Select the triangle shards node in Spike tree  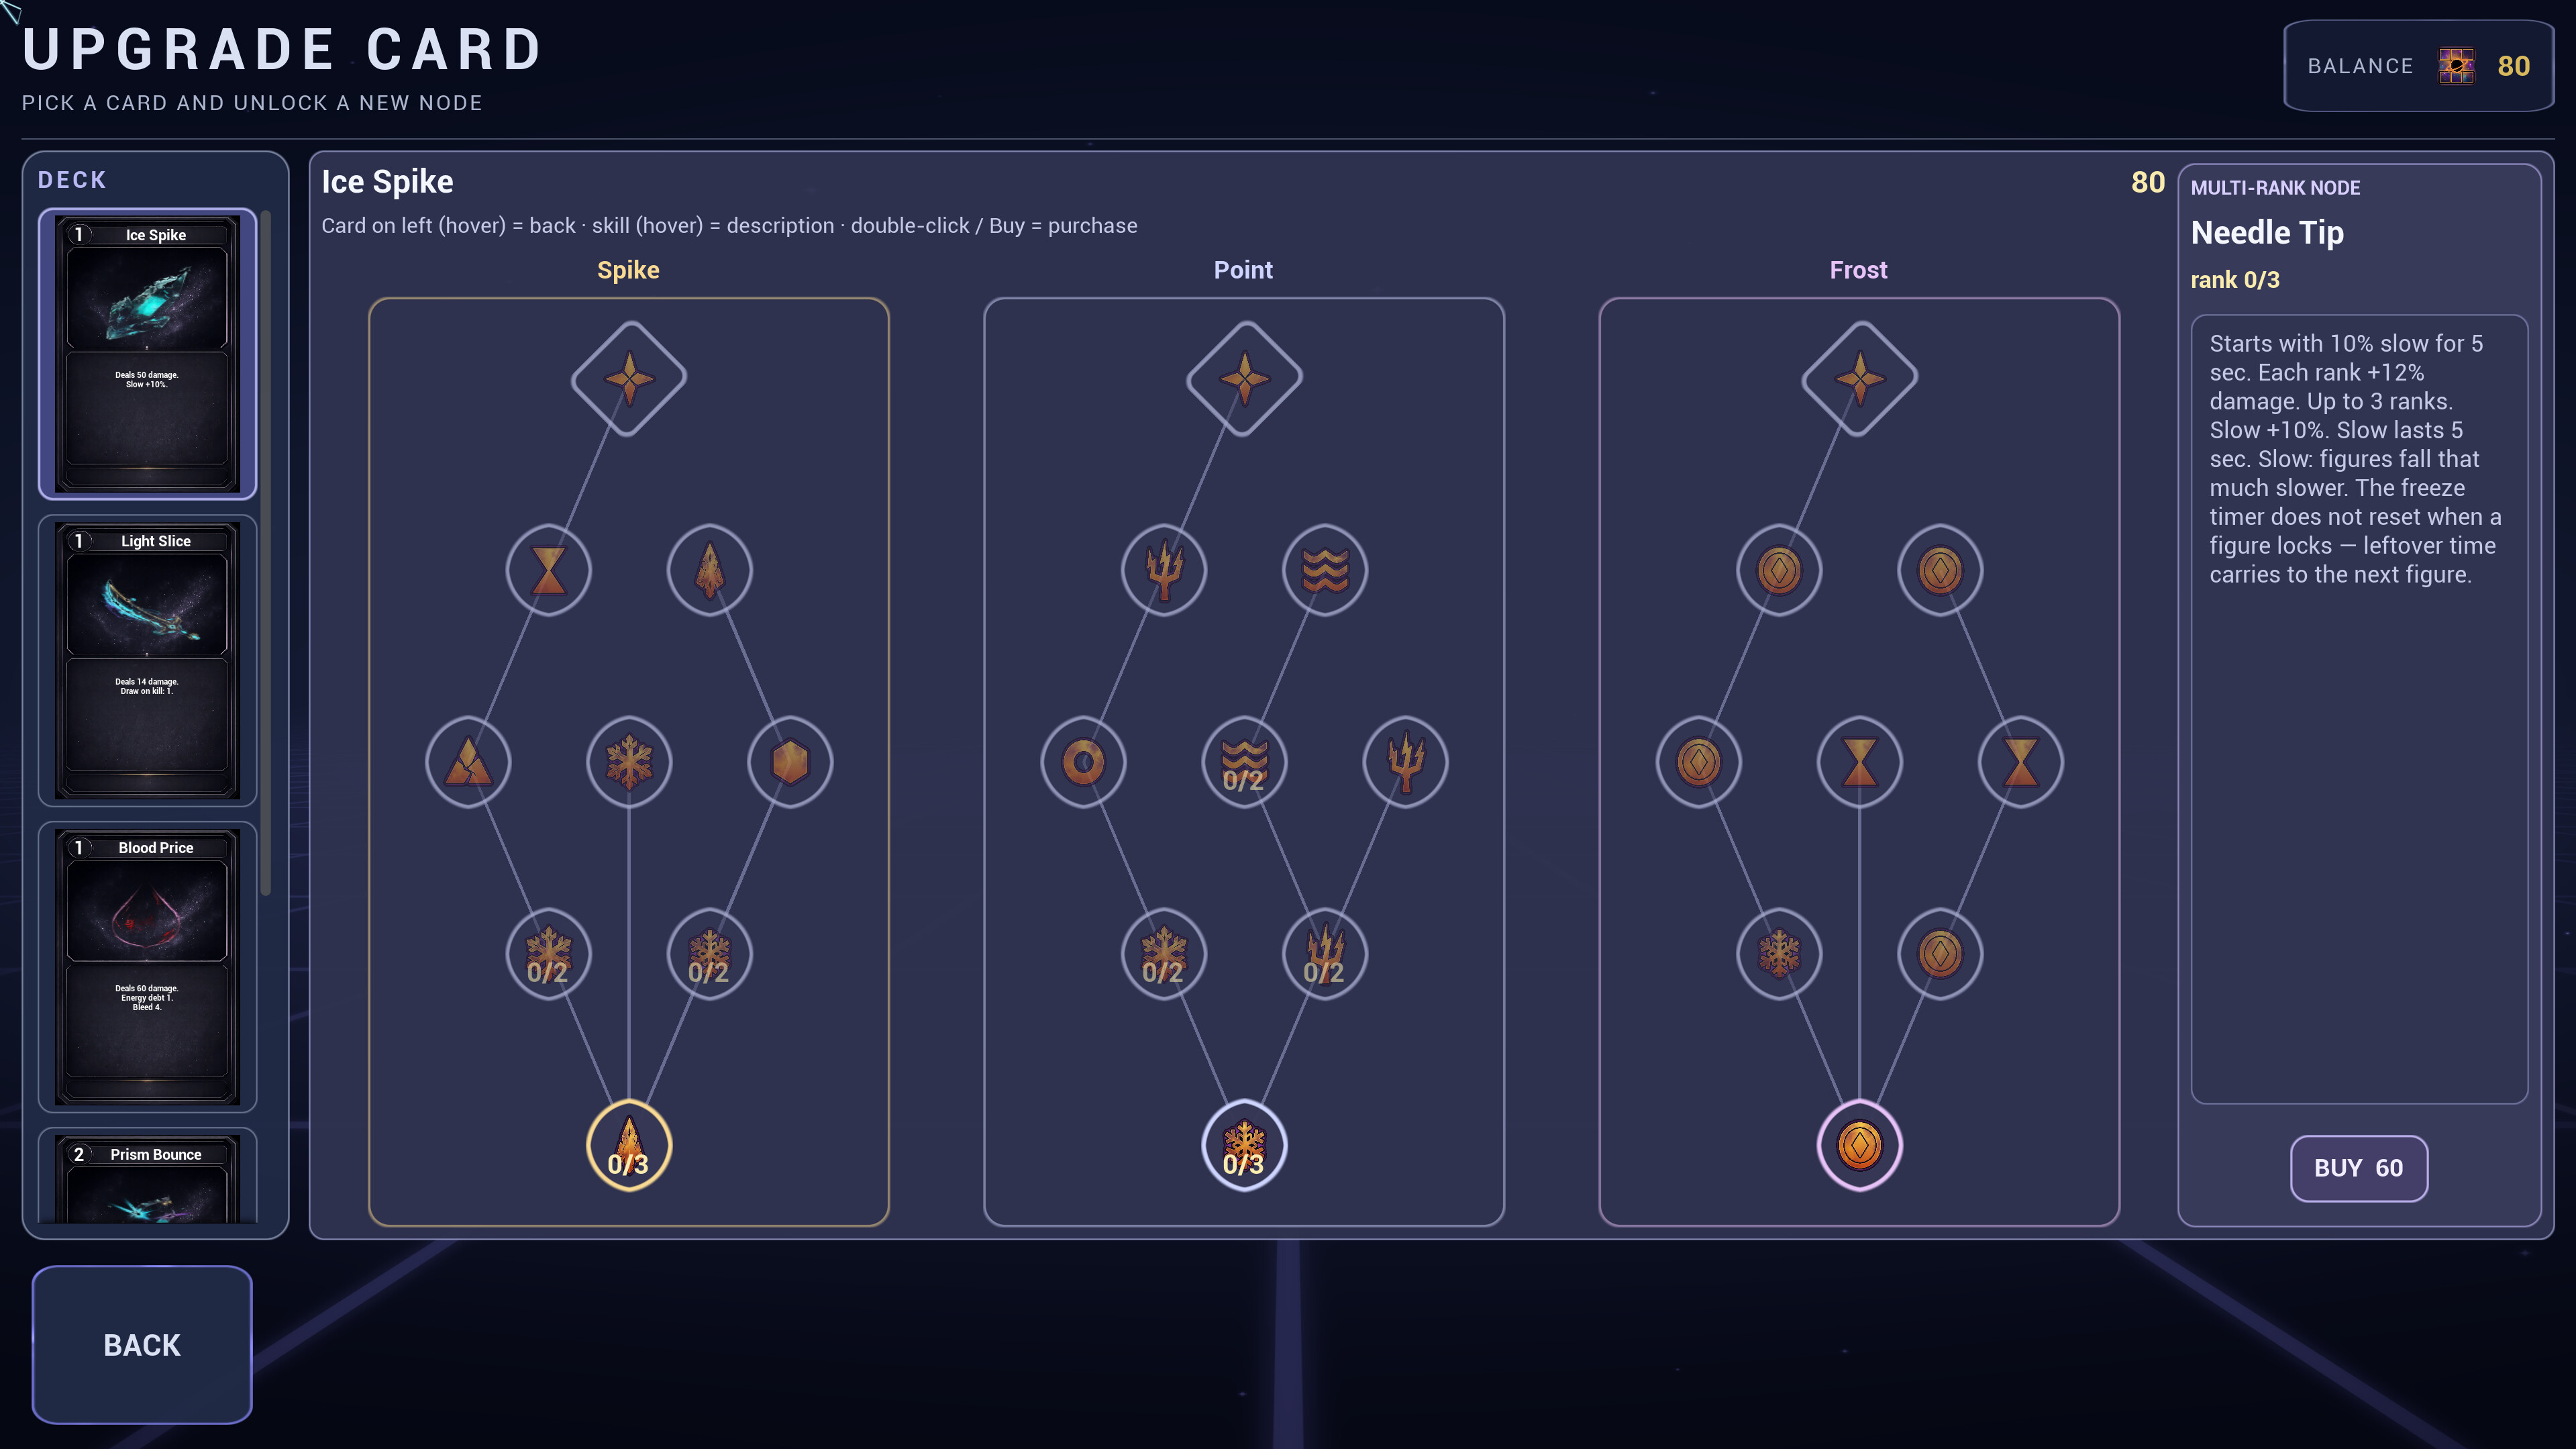coord(468,762)
